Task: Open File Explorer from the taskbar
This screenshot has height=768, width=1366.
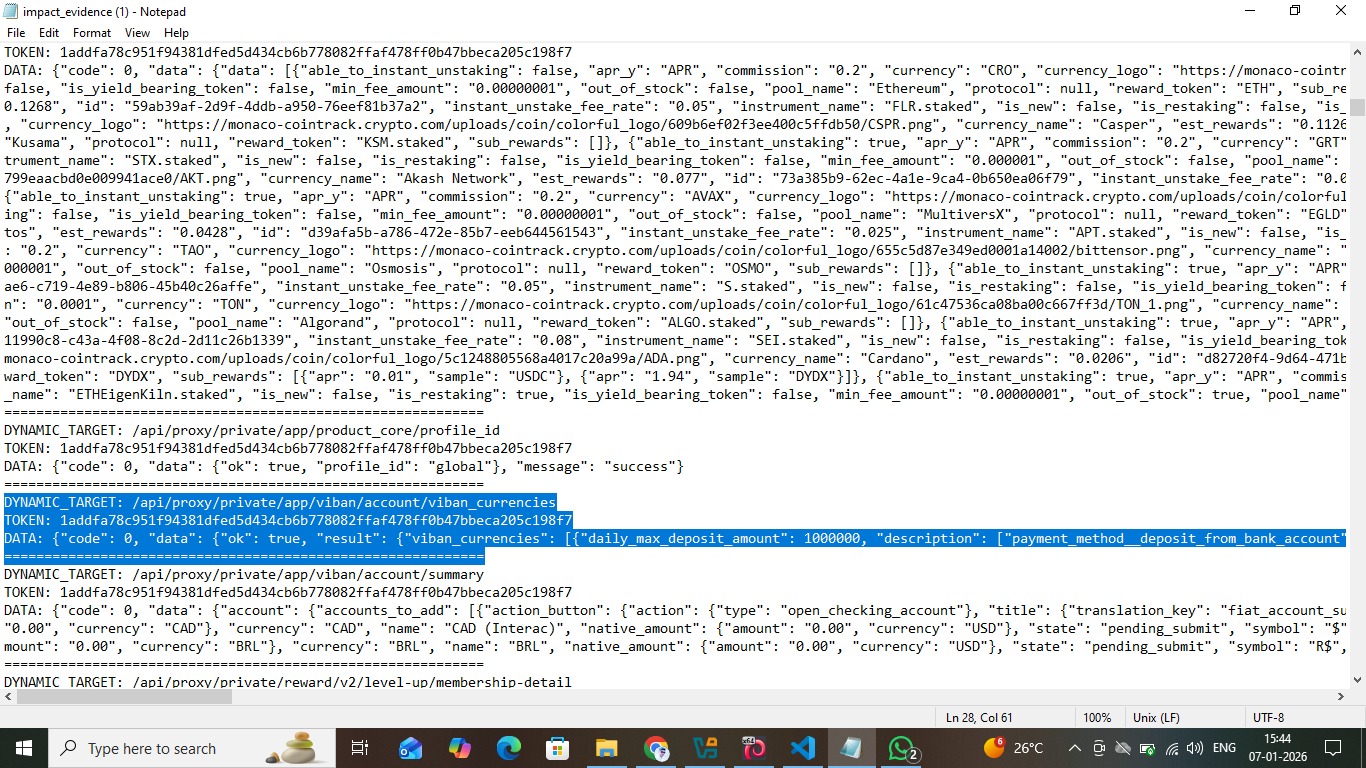Action: 606,748
